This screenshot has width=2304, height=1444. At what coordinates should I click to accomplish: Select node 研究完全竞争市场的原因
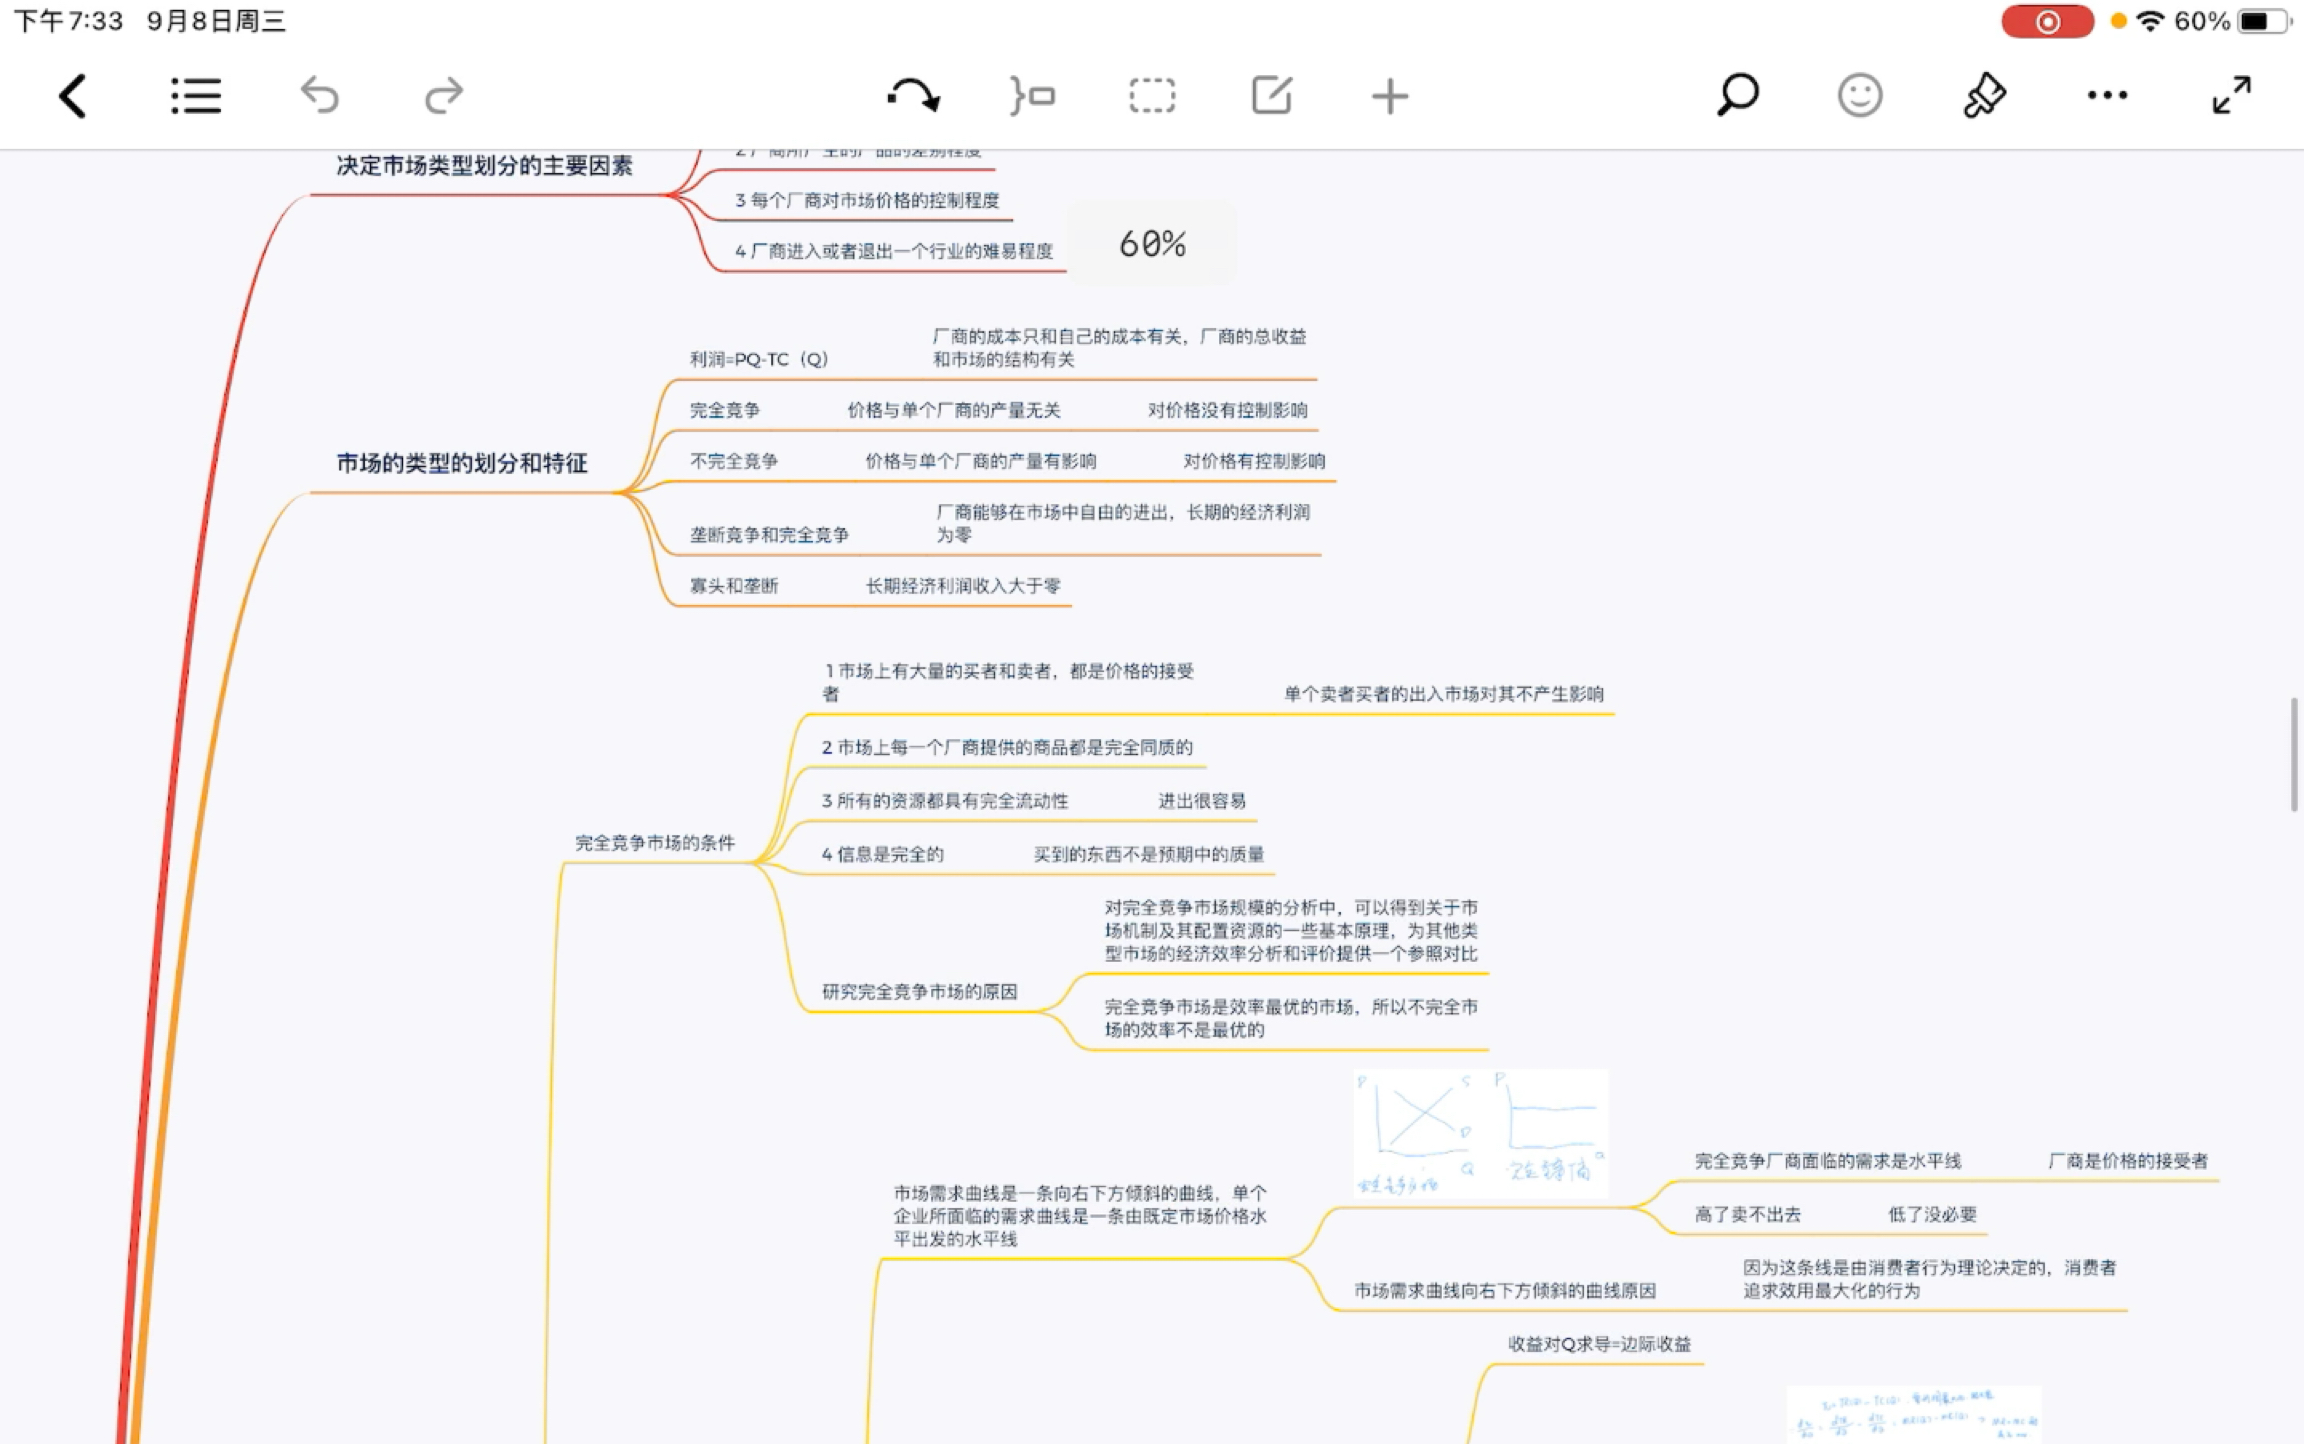click(919, 992)
